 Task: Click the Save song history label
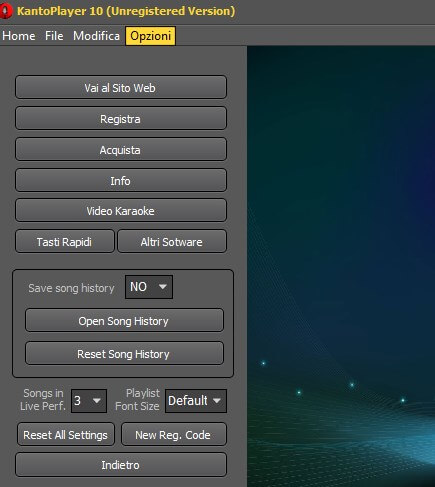tap(71, 288)
